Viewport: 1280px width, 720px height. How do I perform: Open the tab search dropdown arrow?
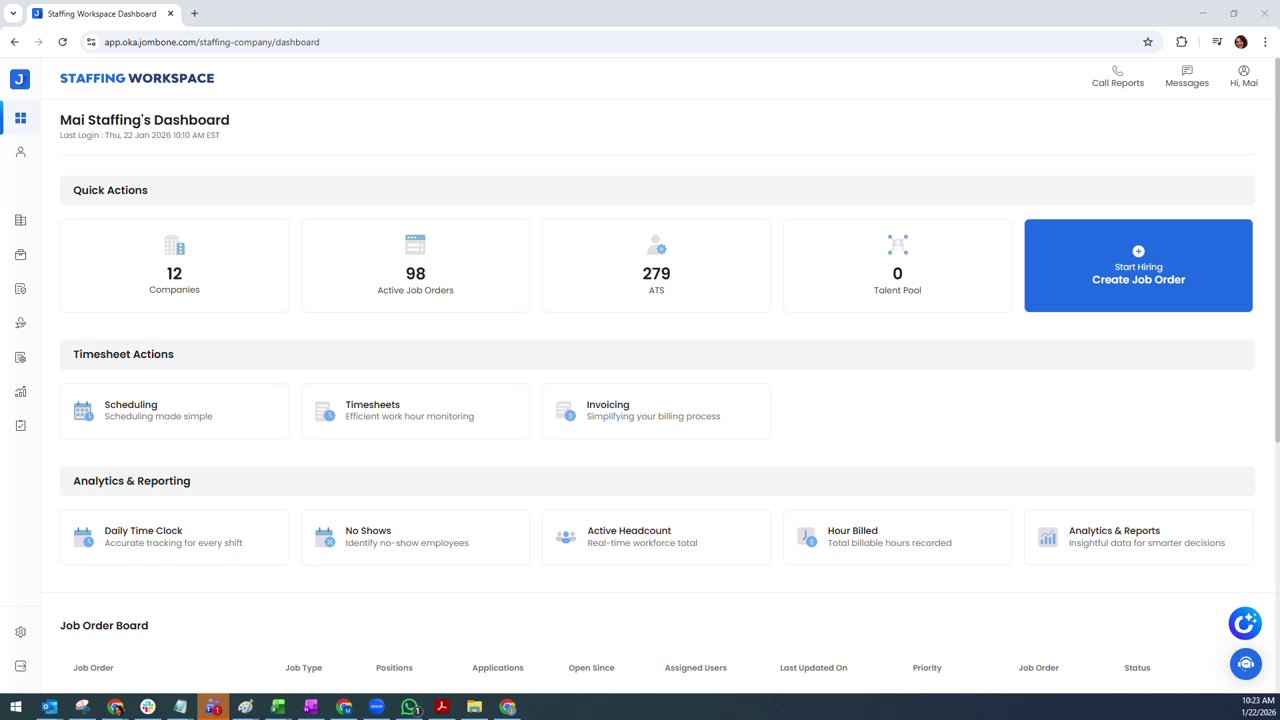coord(13,14)
